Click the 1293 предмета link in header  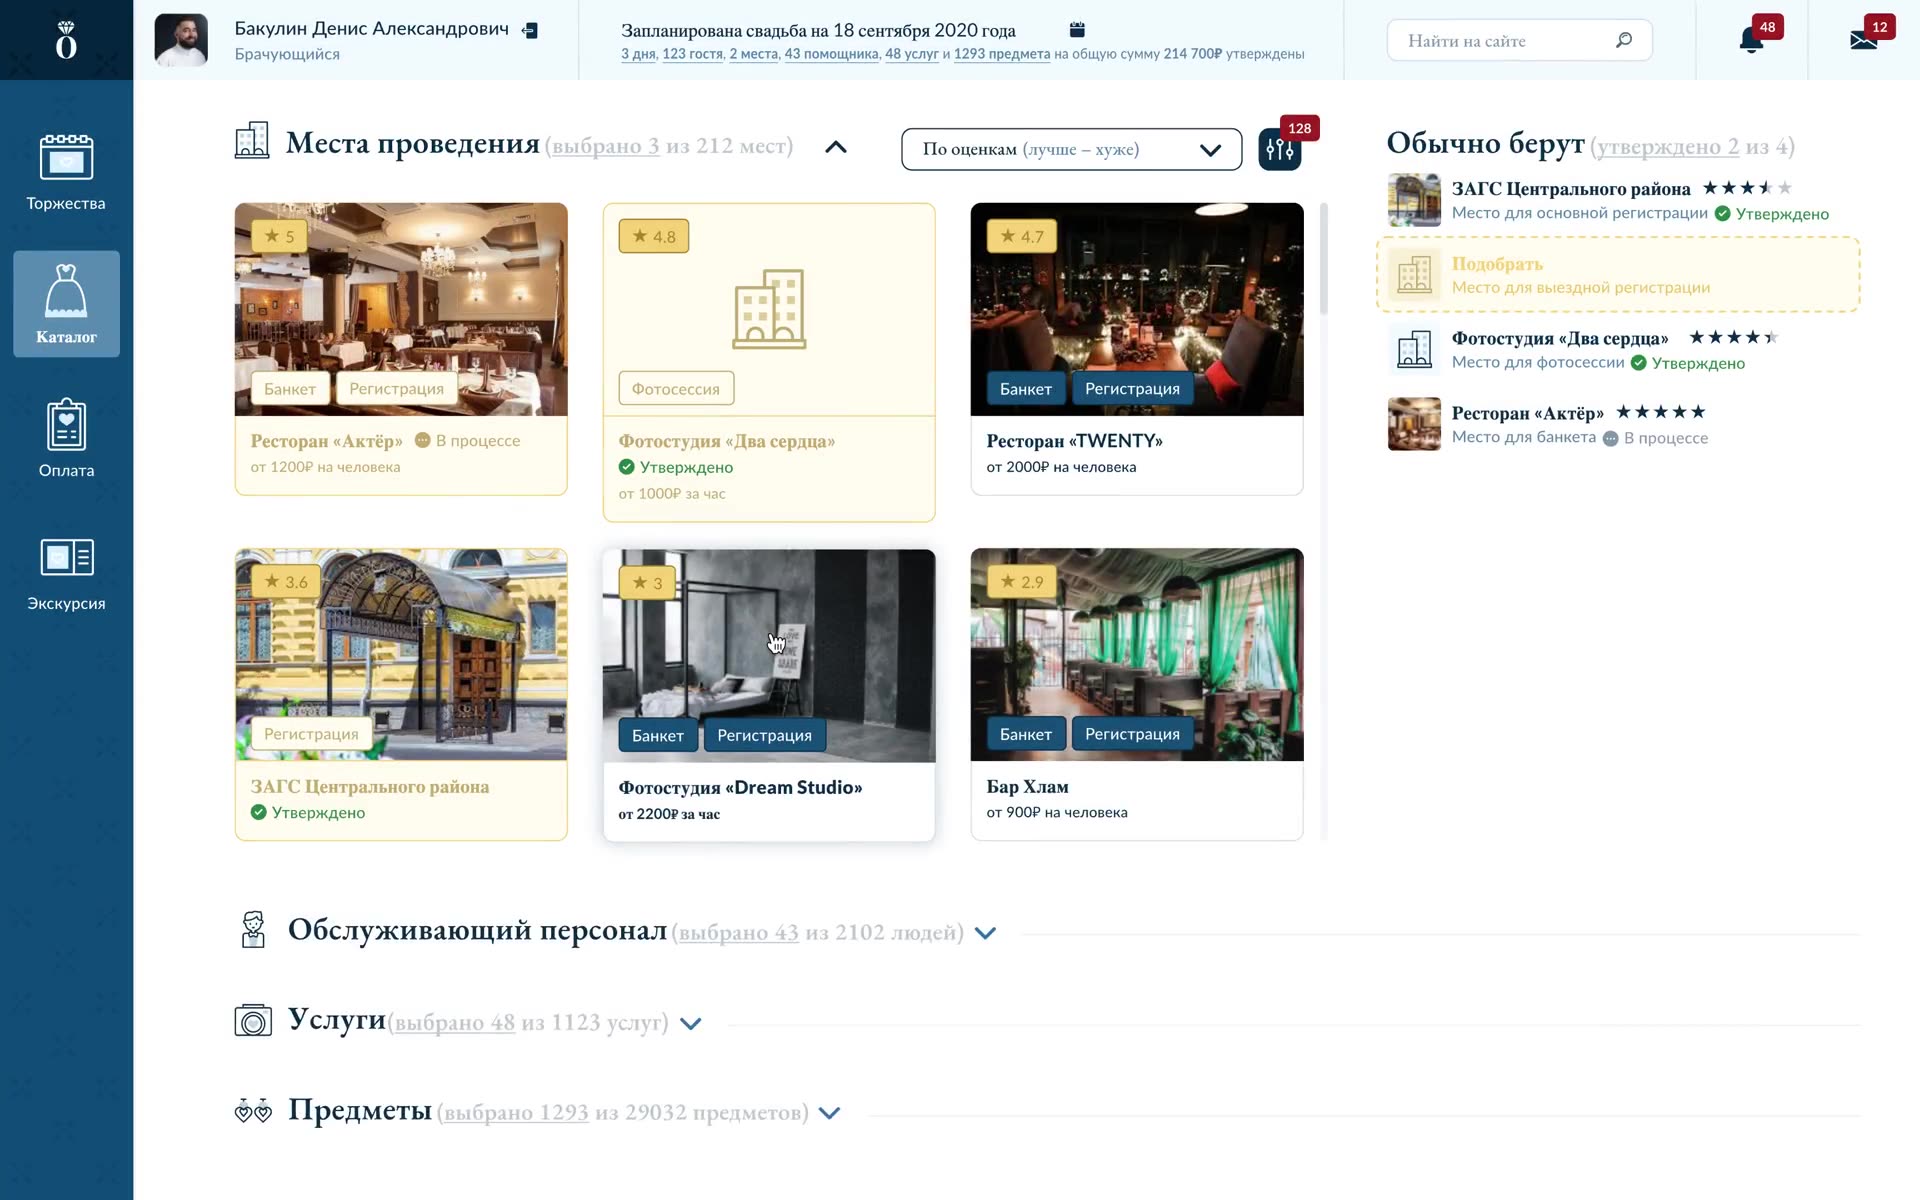pos(1002,54)
